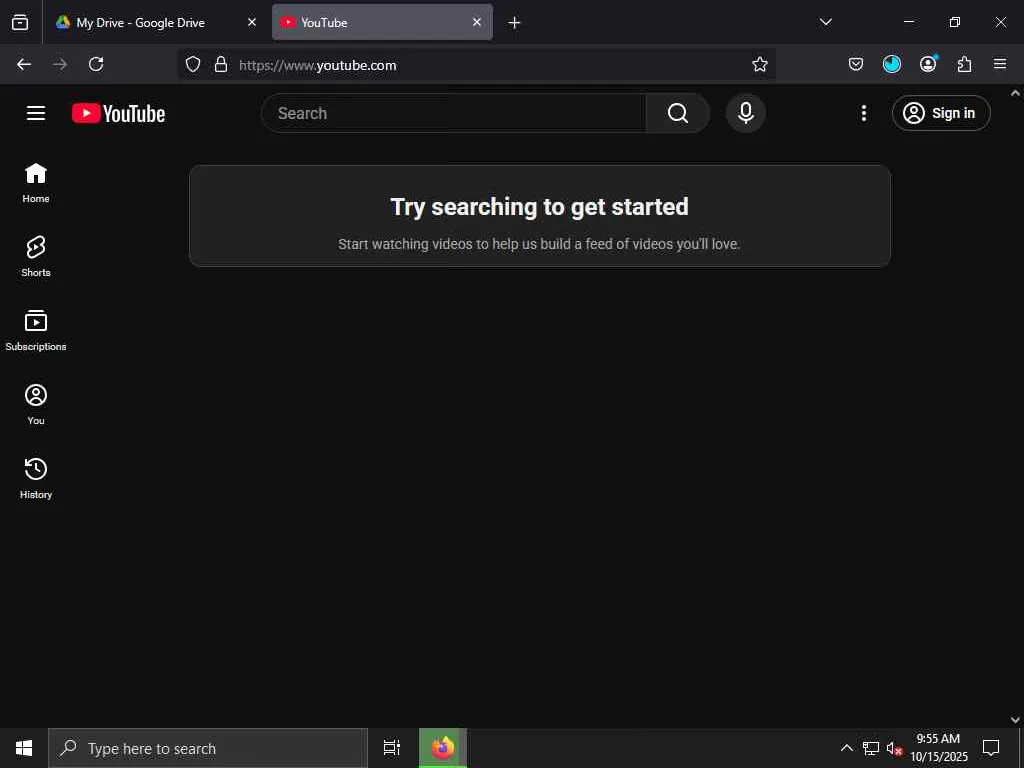This screenshot has width=1024, height=768.
Task: Open the You section in sidebar
Action: coord(36,404)
